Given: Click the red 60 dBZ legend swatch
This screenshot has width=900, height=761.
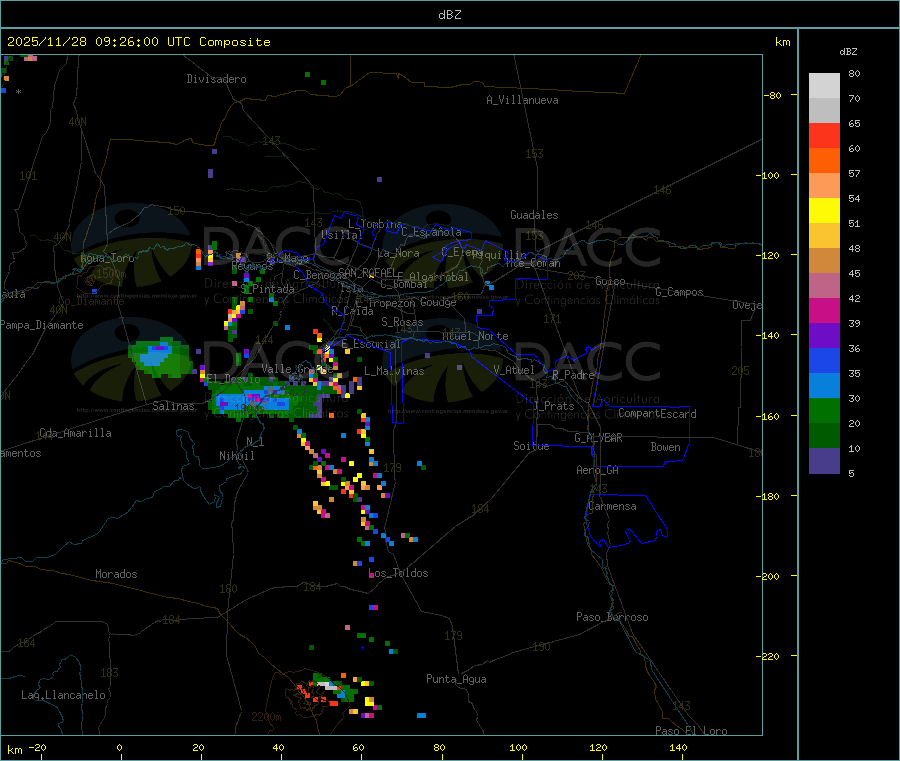Looking at the screenshot, I should 824,136.
